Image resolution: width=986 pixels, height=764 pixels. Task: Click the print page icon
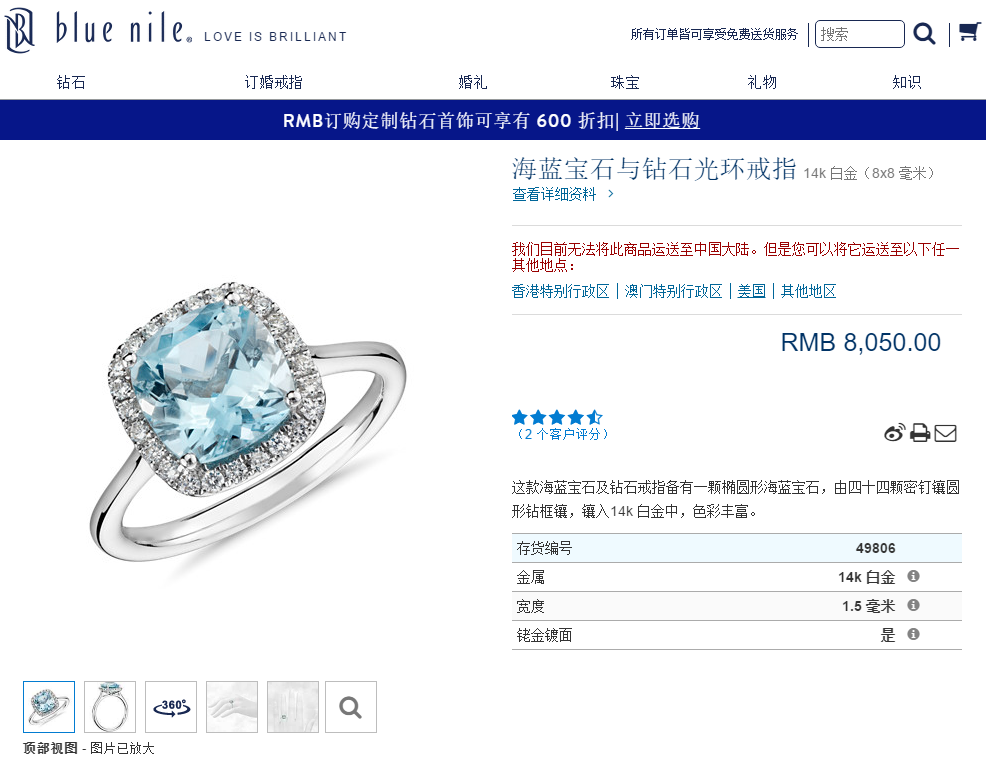[920, 433]
